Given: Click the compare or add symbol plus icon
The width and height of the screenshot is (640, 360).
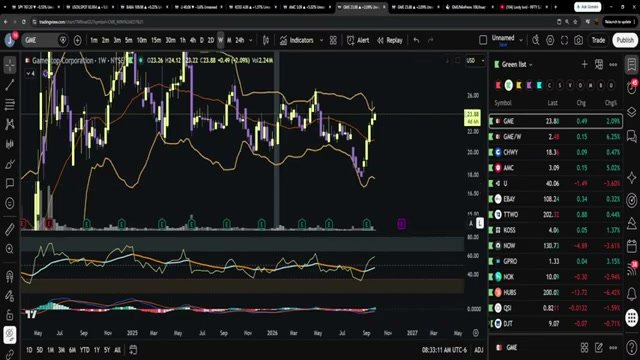Looking at the screenshot, I should pyautogui.click(x=78, y=40).
